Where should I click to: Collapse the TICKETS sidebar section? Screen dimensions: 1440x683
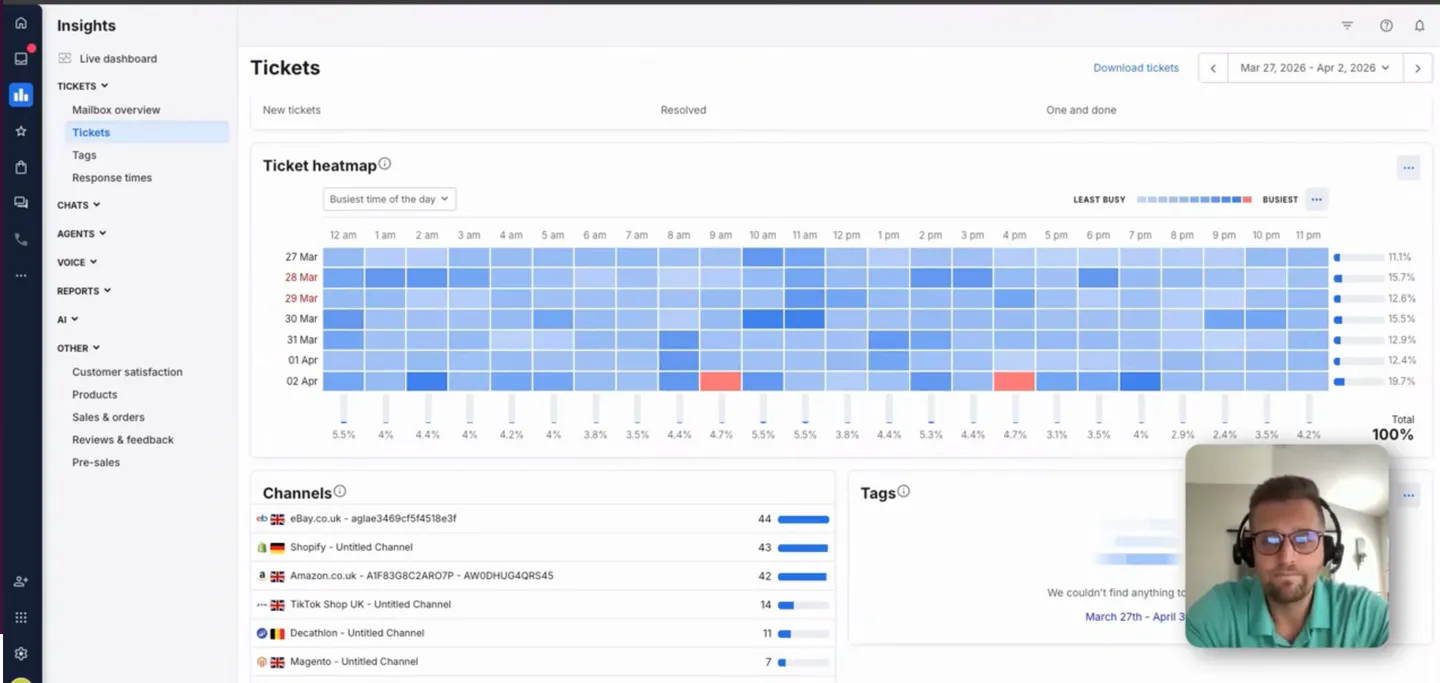83,86
